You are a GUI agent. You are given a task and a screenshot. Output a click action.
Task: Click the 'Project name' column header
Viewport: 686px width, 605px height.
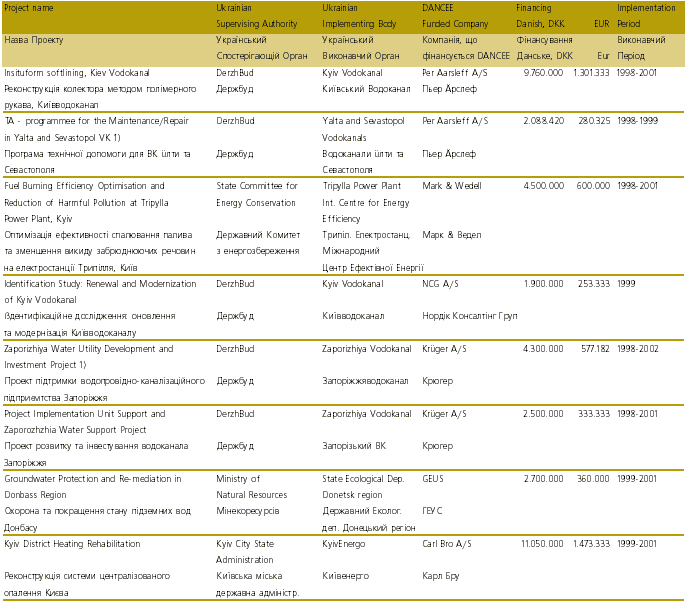[x=29, y=8]
